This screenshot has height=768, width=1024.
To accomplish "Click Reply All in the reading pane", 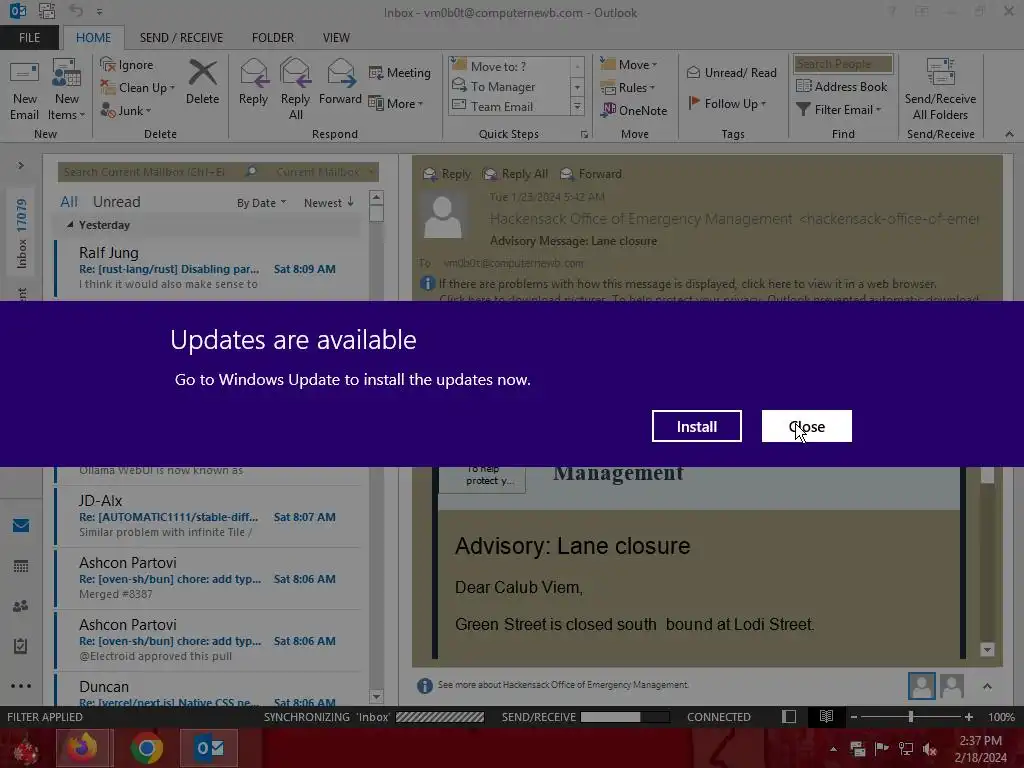I will pos(515,174).
